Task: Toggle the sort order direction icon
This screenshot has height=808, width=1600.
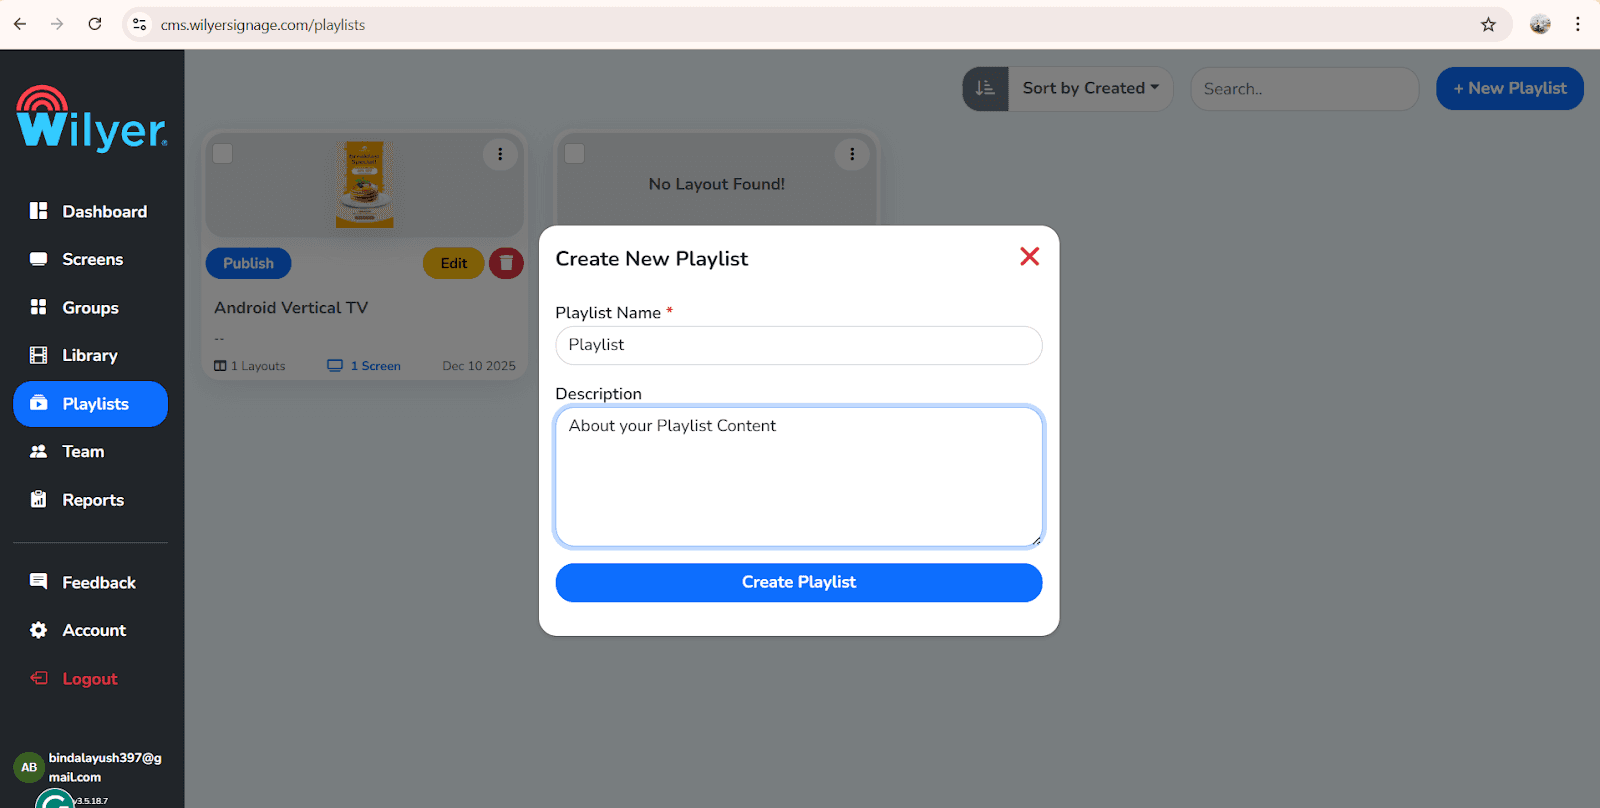Action: pos(985,88)
